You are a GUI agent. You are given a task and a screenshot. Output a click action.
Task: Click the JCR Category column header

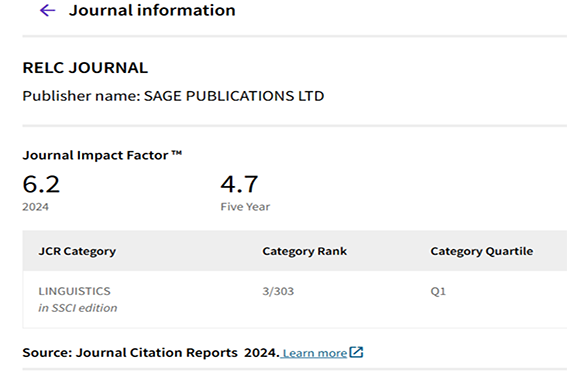click(x=77, y=251)
